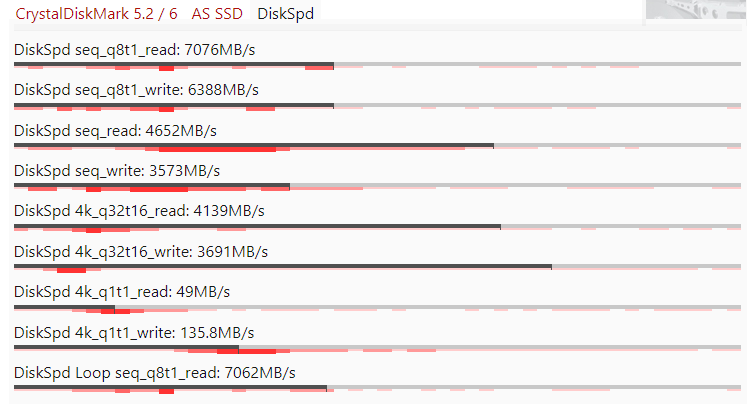Switch to the CrystalDiskMark 5.2 / 6 tab
Screen dimensions: 755x407
tap(98, 15)
